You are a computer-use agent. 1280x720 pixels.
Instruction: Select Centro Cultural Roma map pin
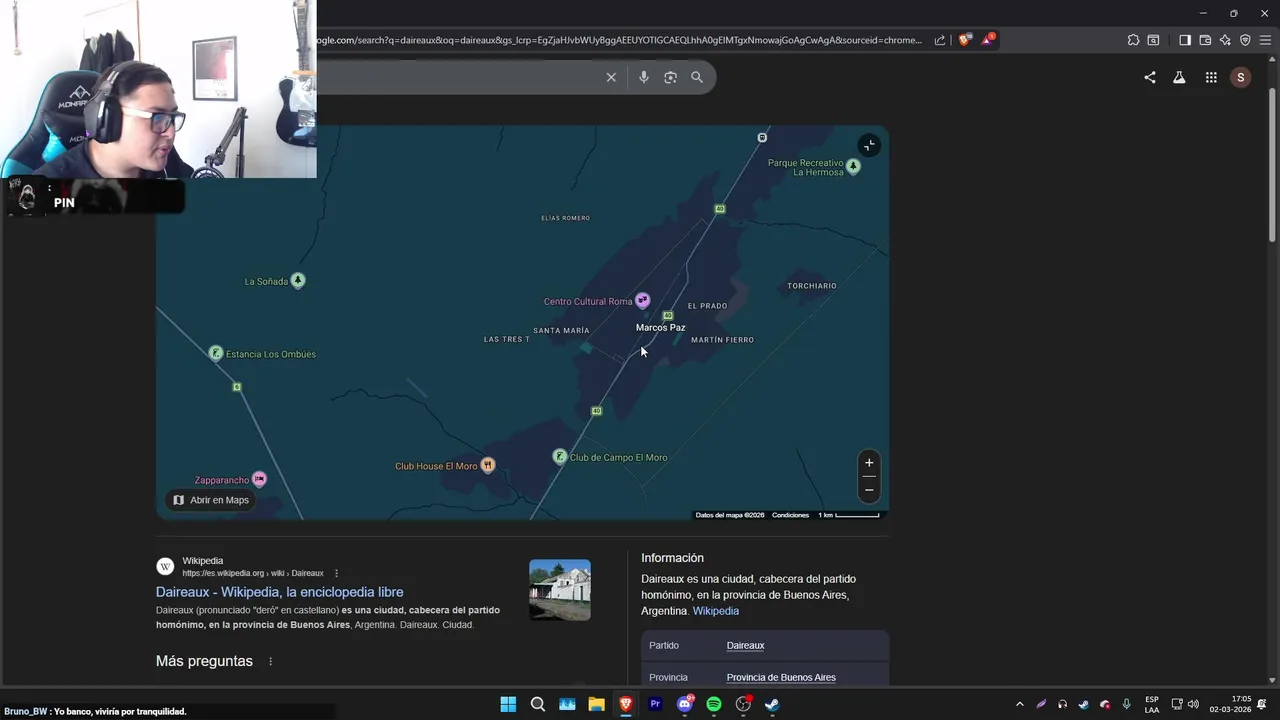tap(643, 300)
